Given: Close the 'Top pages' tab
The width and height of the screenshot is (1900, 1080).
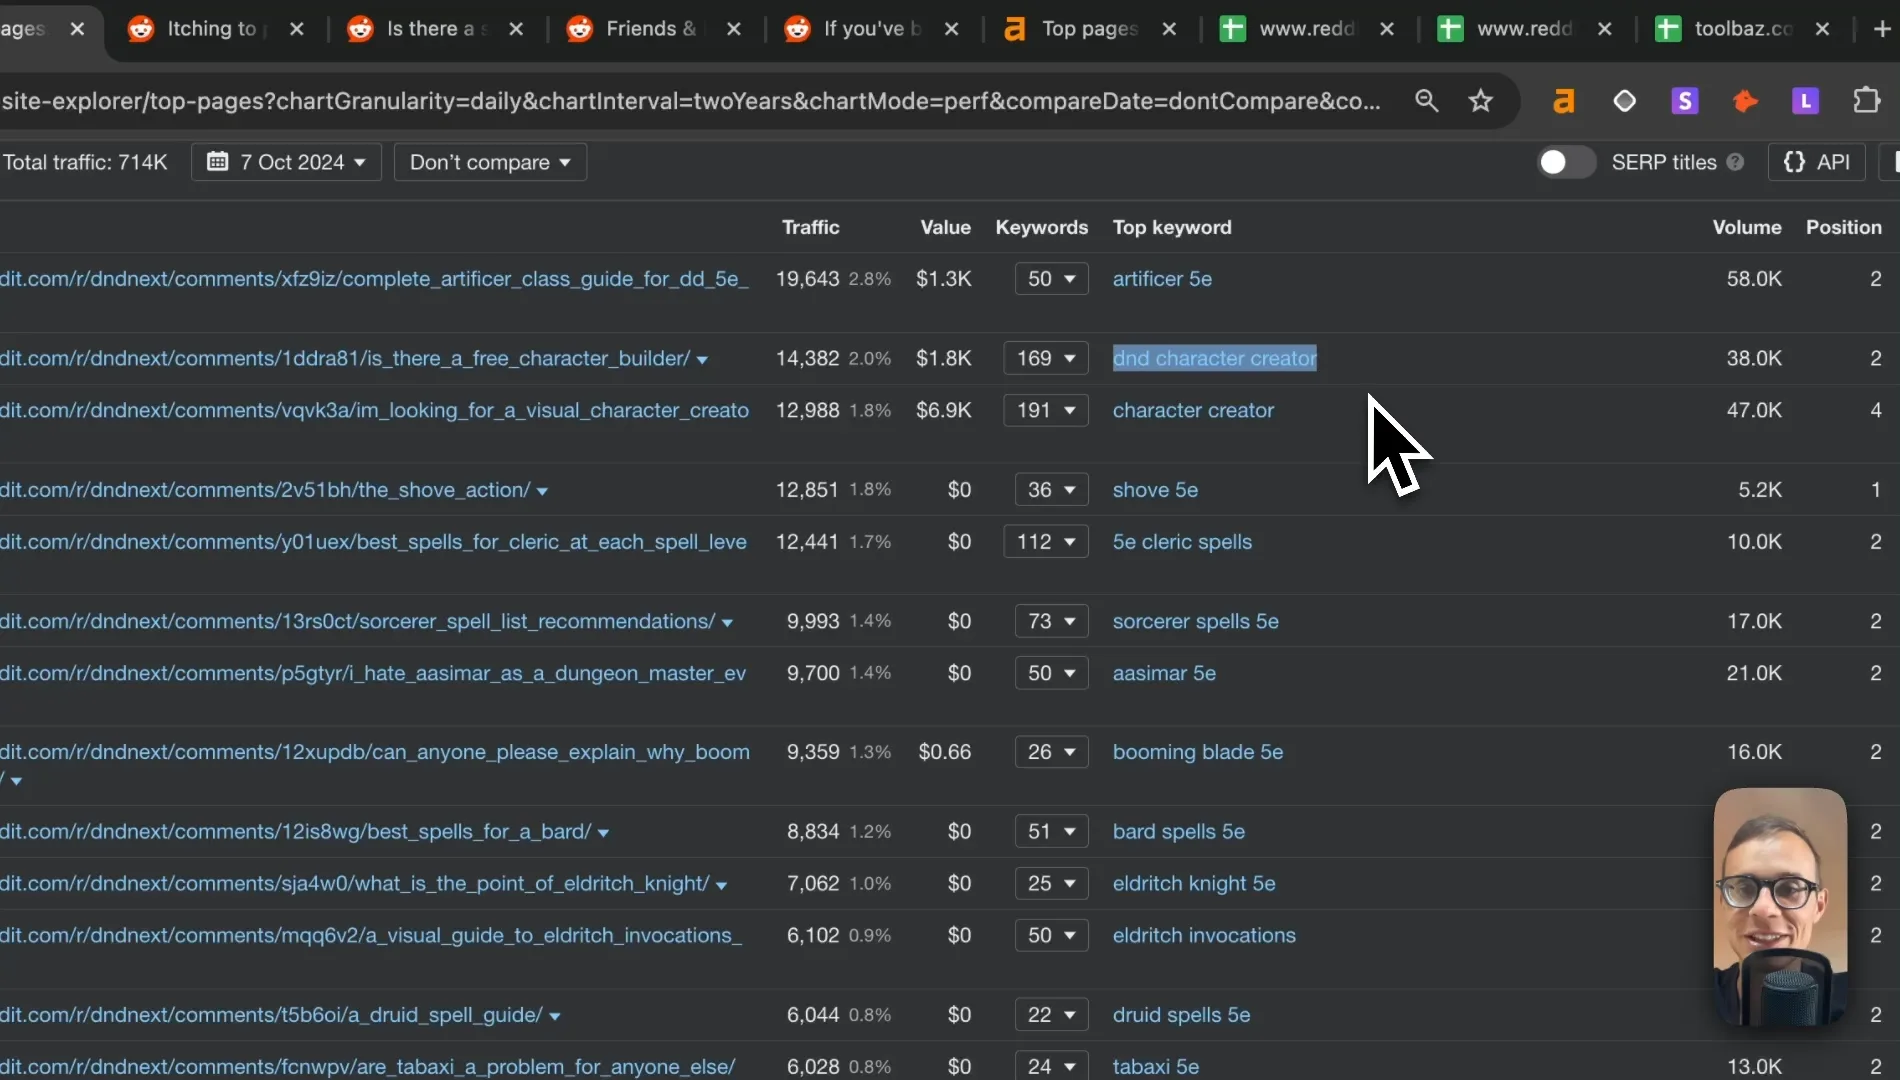Looking at the screenshot, I should [x=1169, y=29].
